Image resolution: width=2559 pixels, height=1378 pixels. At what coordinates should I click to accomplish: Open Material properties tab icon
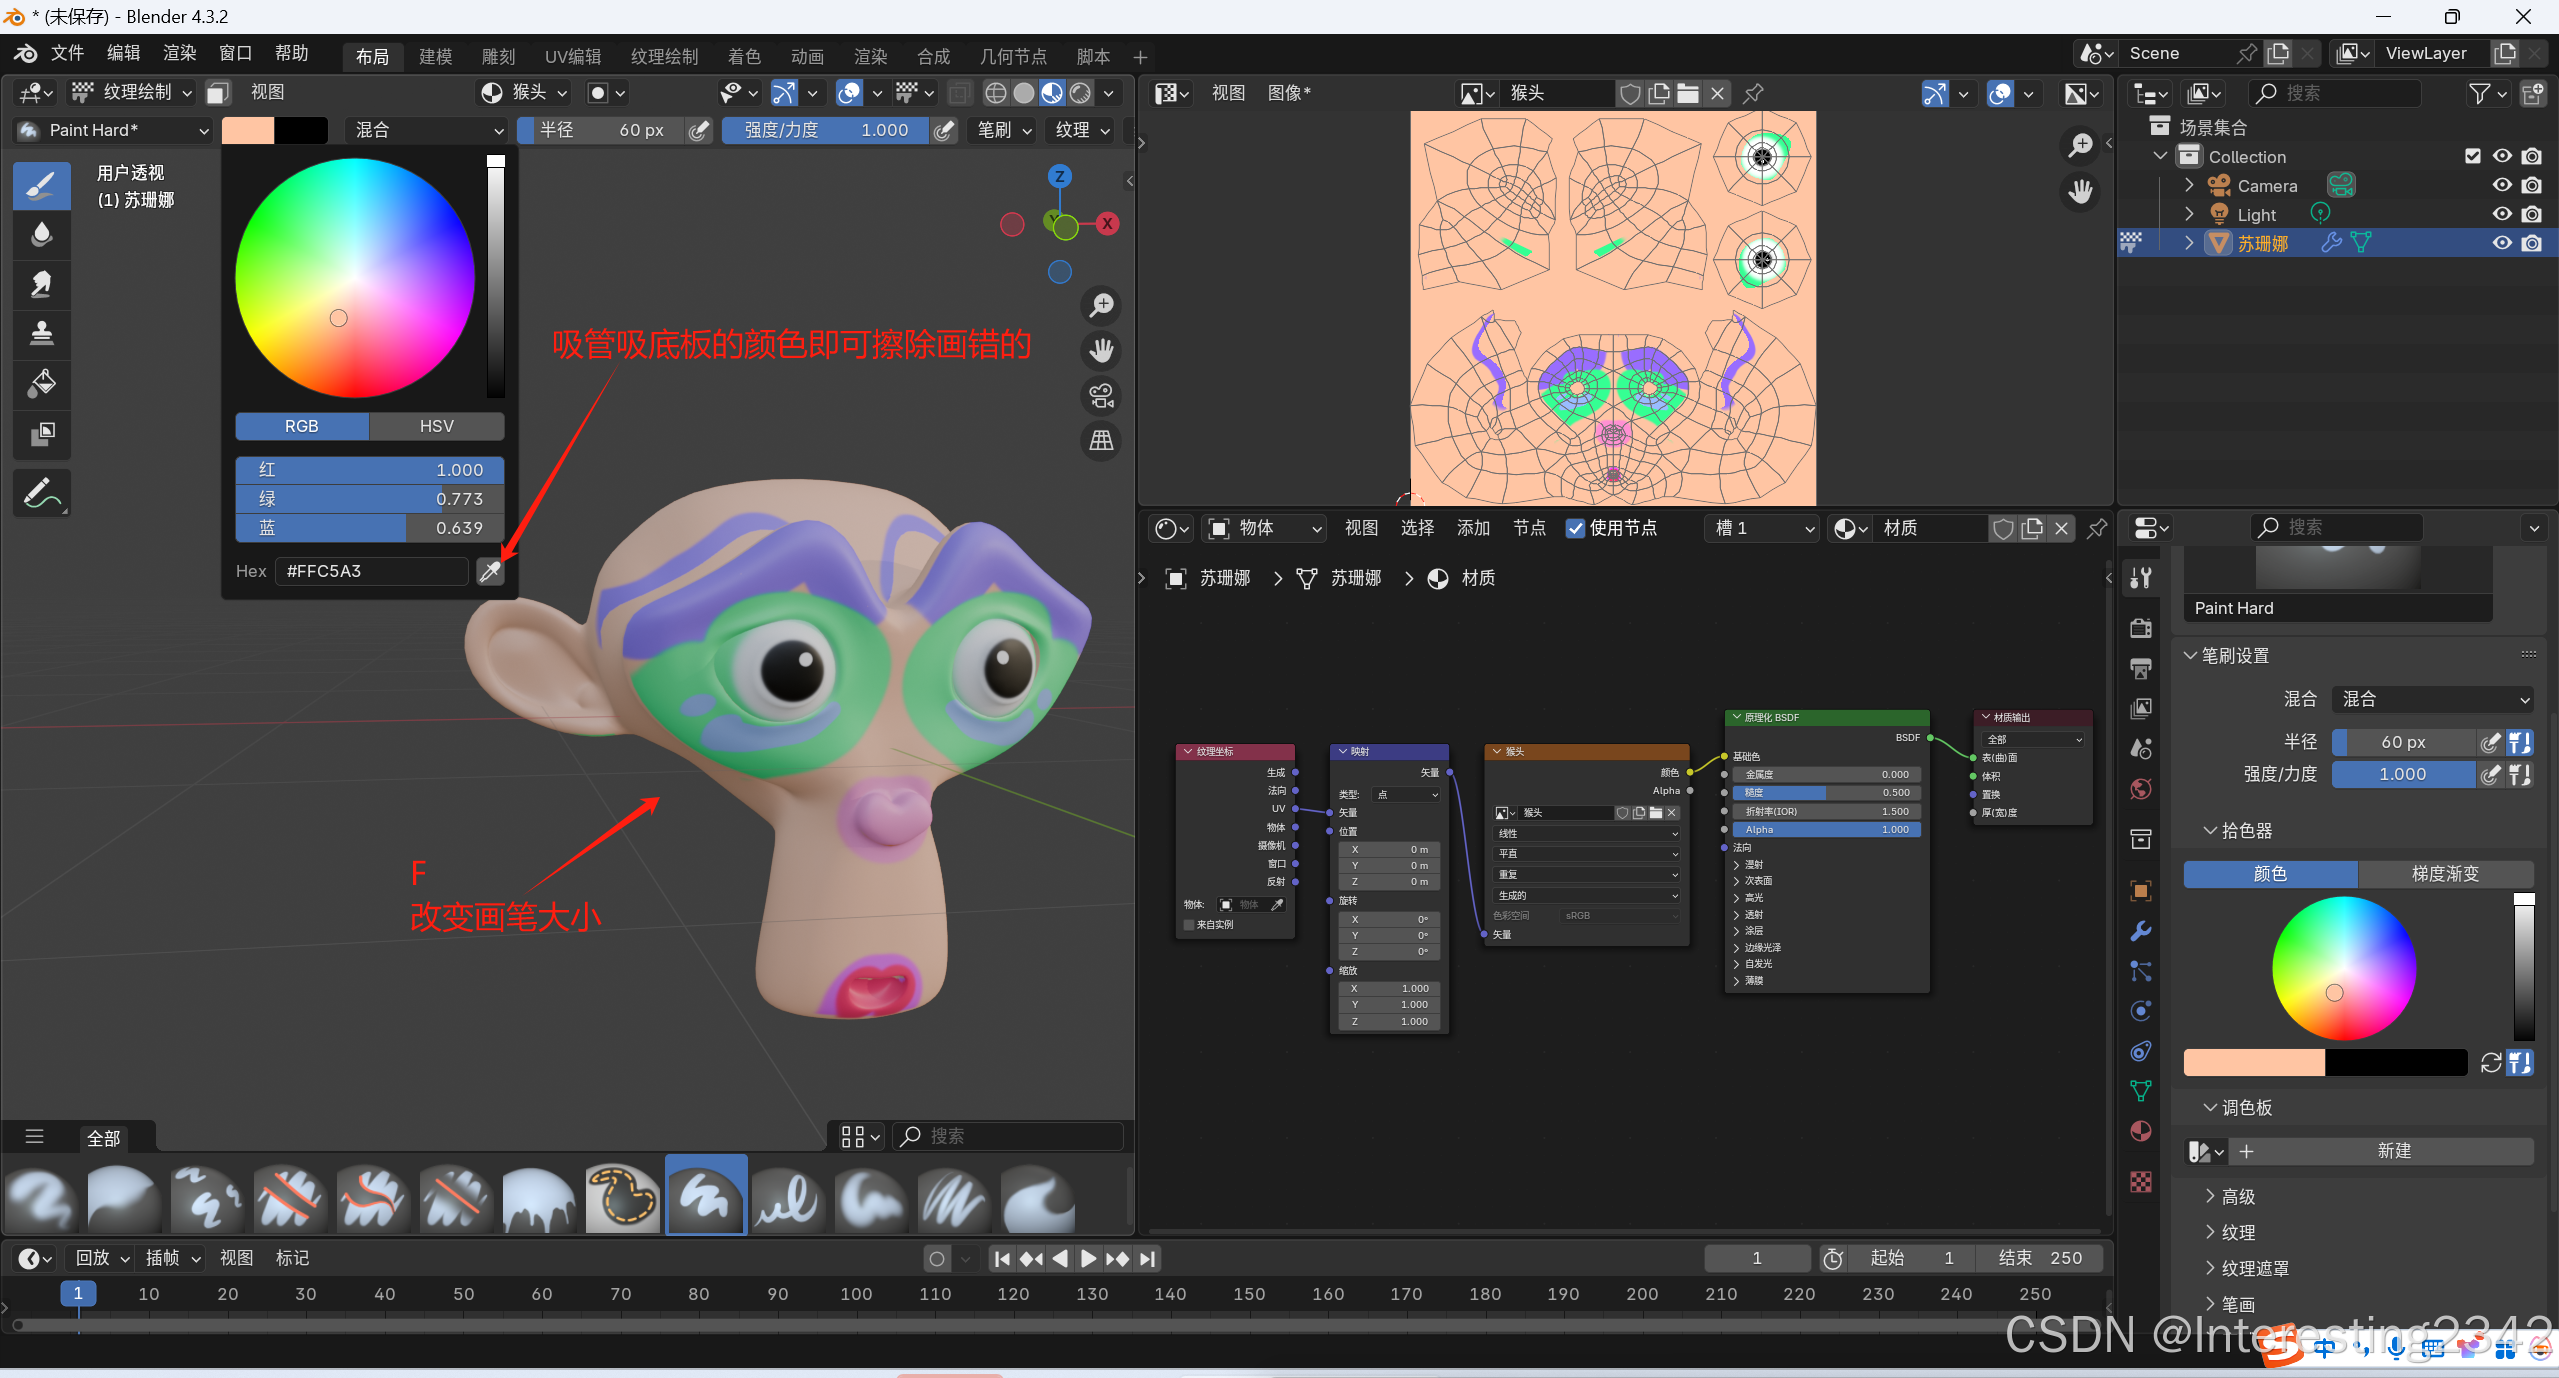2141,1131
